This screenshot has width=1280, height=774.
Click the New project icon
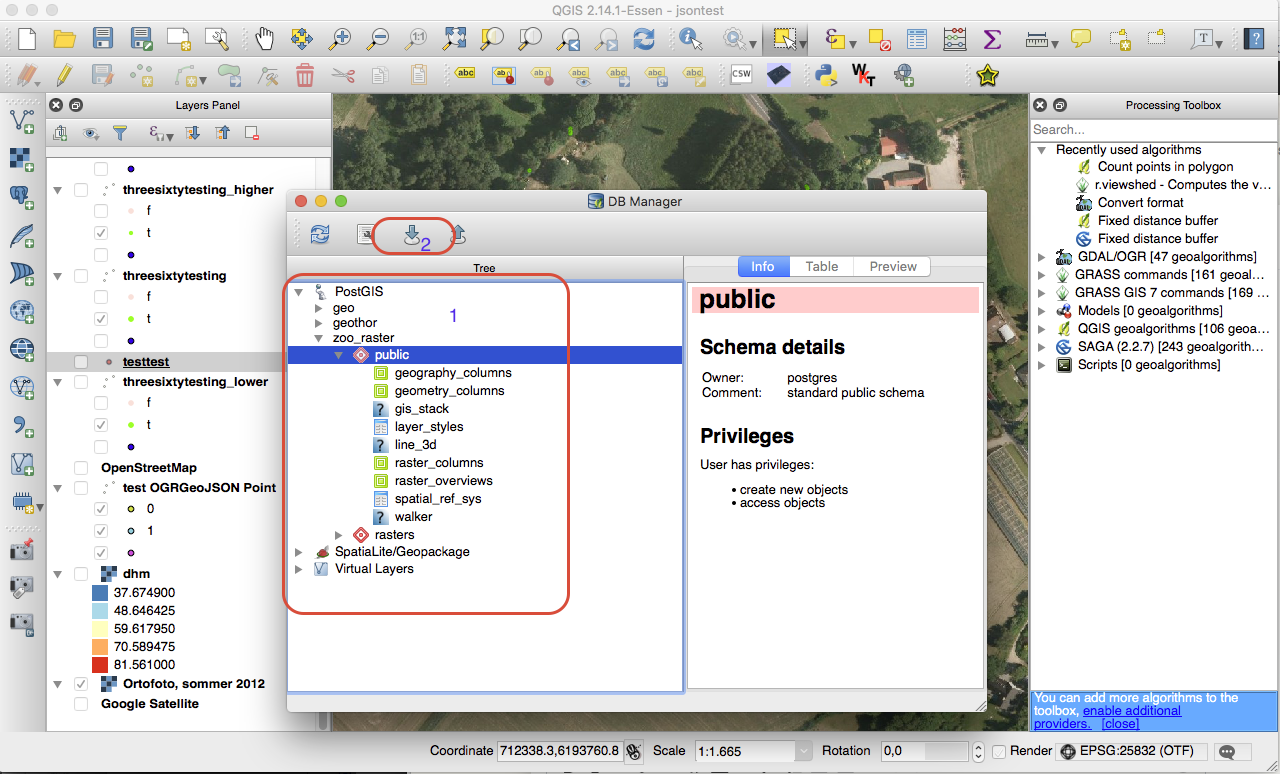coord(27,39)
